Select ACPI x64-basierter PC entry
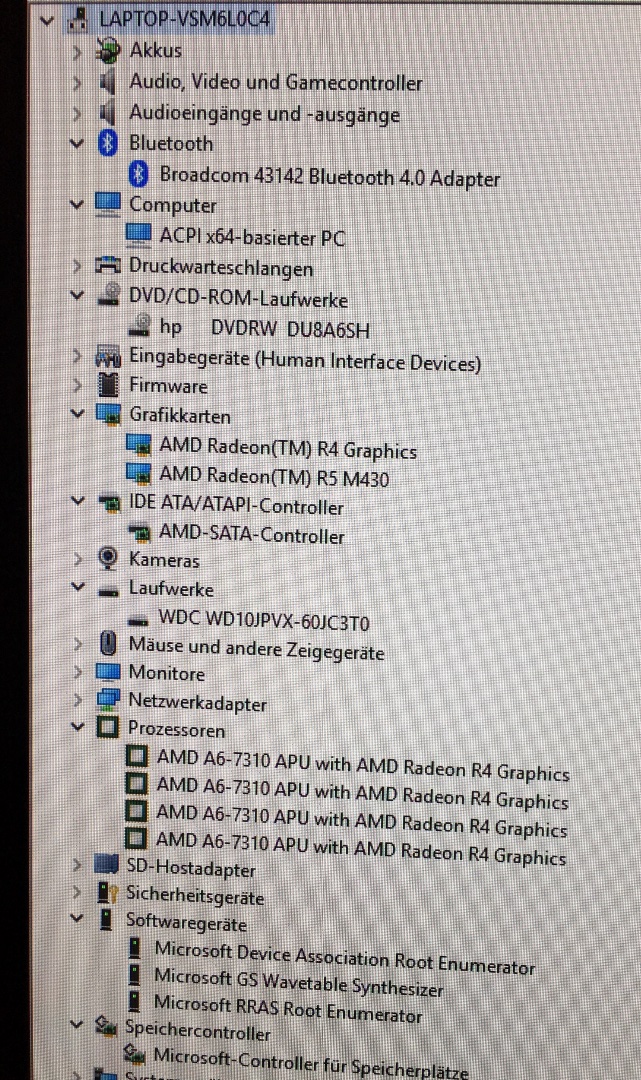This screenshot has width=641, height=1080. click(x=252, y=237)
